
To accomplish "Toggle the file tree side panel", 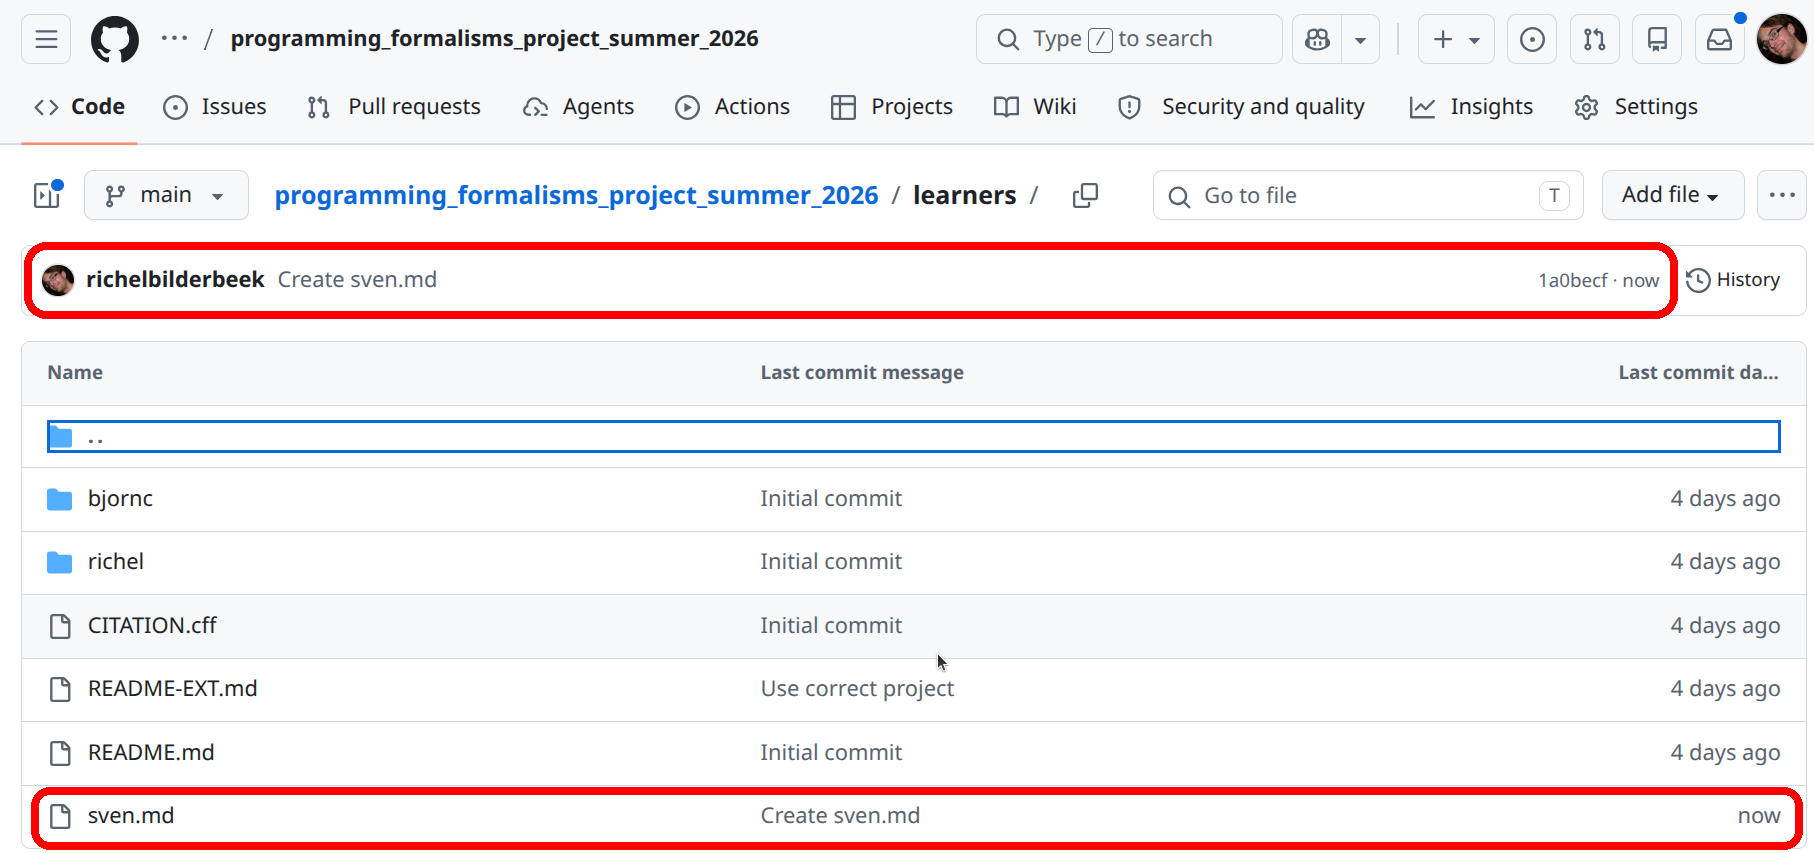I will point(47,195).
